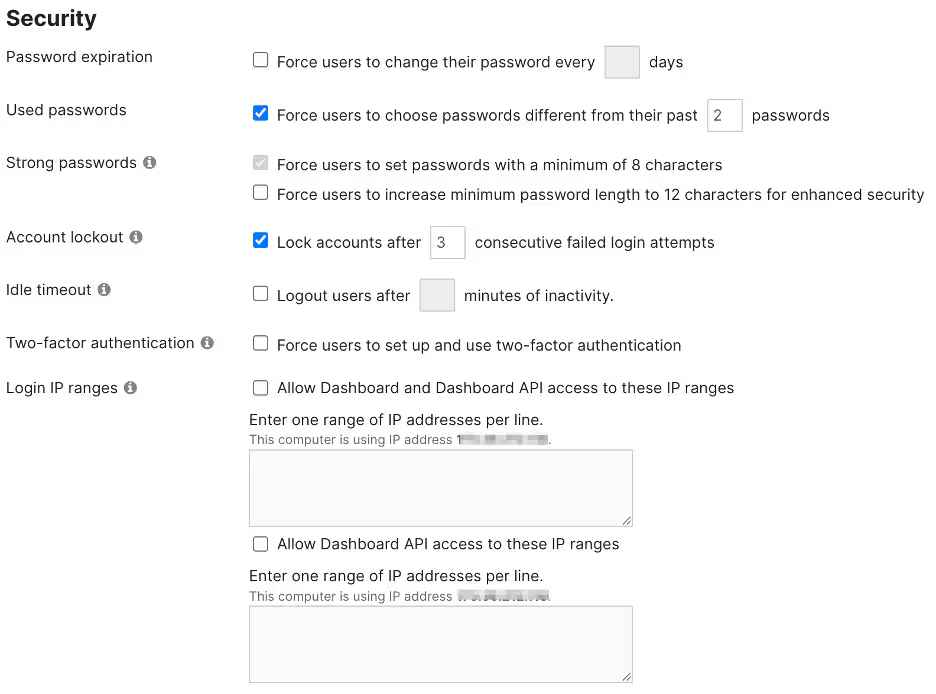Viewport: 936px width, 694px height.
Task: Click the Two-factor authentication info icon
Action: 207,343
